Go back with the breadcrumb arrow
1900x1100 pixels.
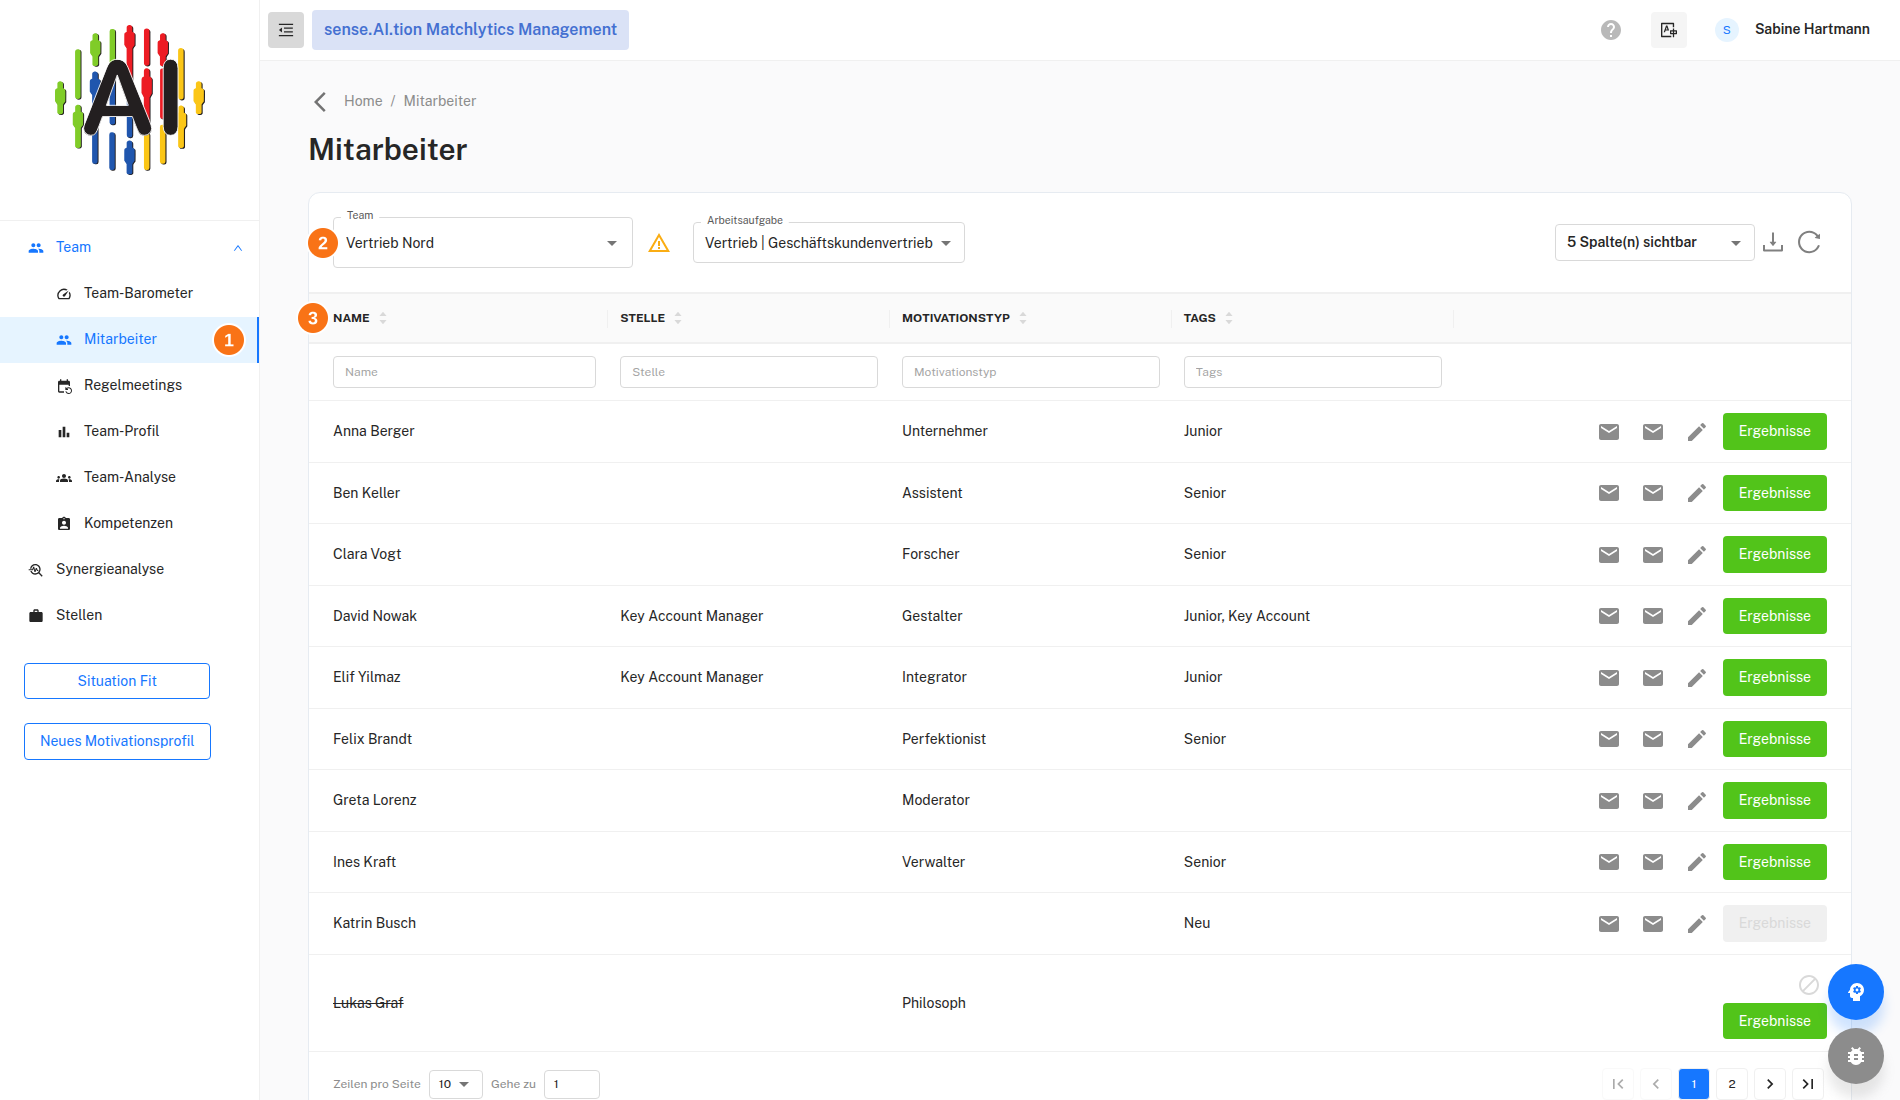pyautogui.click(x=320, y=101)
